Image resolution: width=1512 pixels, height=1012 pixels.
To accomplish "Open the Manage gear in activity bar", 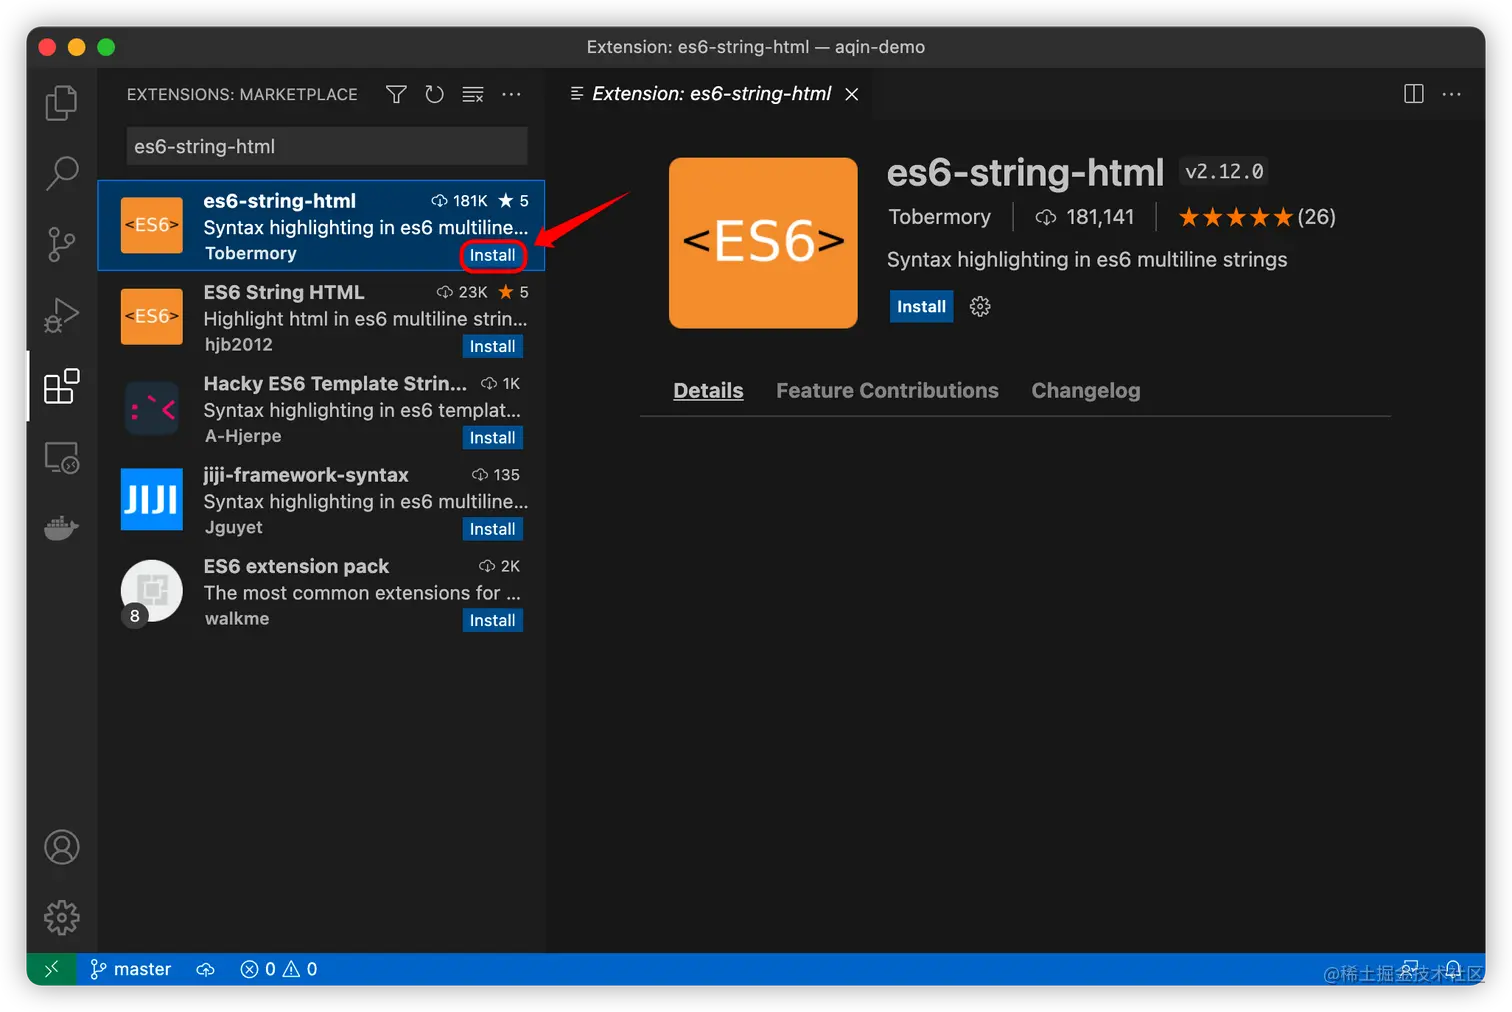I will click(x=61, y=917).
